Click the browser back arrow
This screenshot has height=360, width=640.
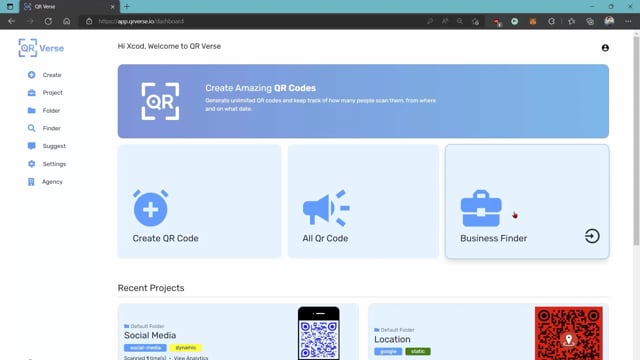pyautogui.click(x=11, y=21)
